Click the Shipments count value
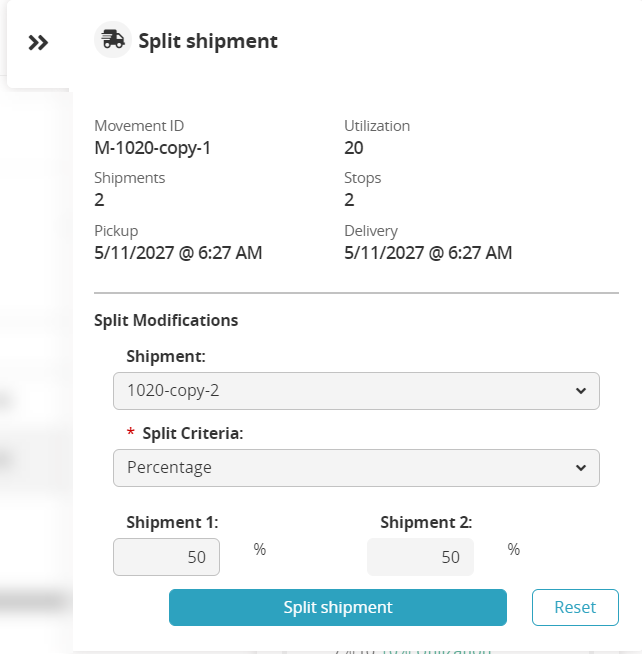This screenshot has width=642, height=654. pos(100,200)
